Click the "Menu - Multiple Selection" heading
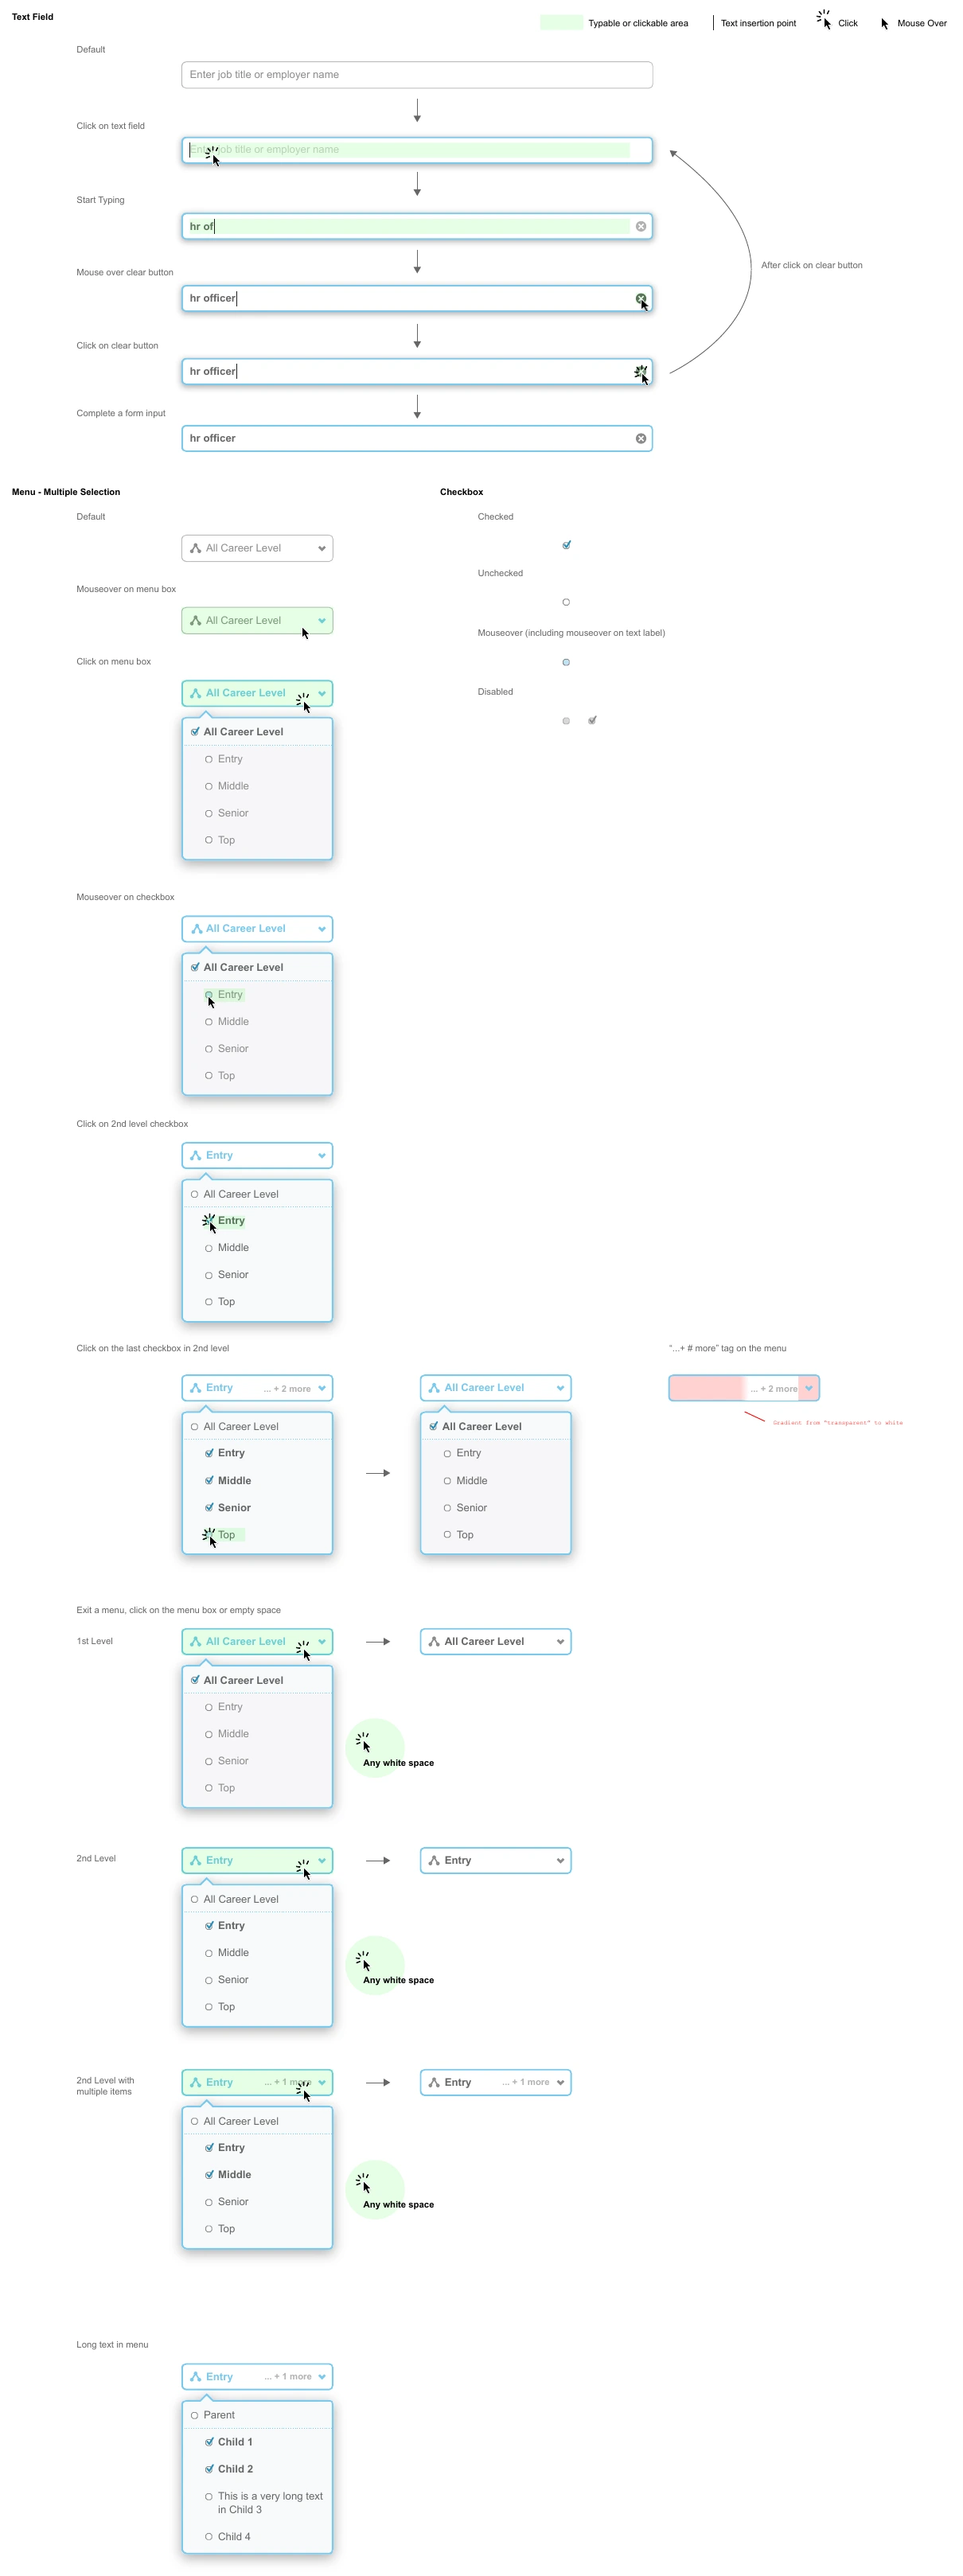 [x=66, y=492]
